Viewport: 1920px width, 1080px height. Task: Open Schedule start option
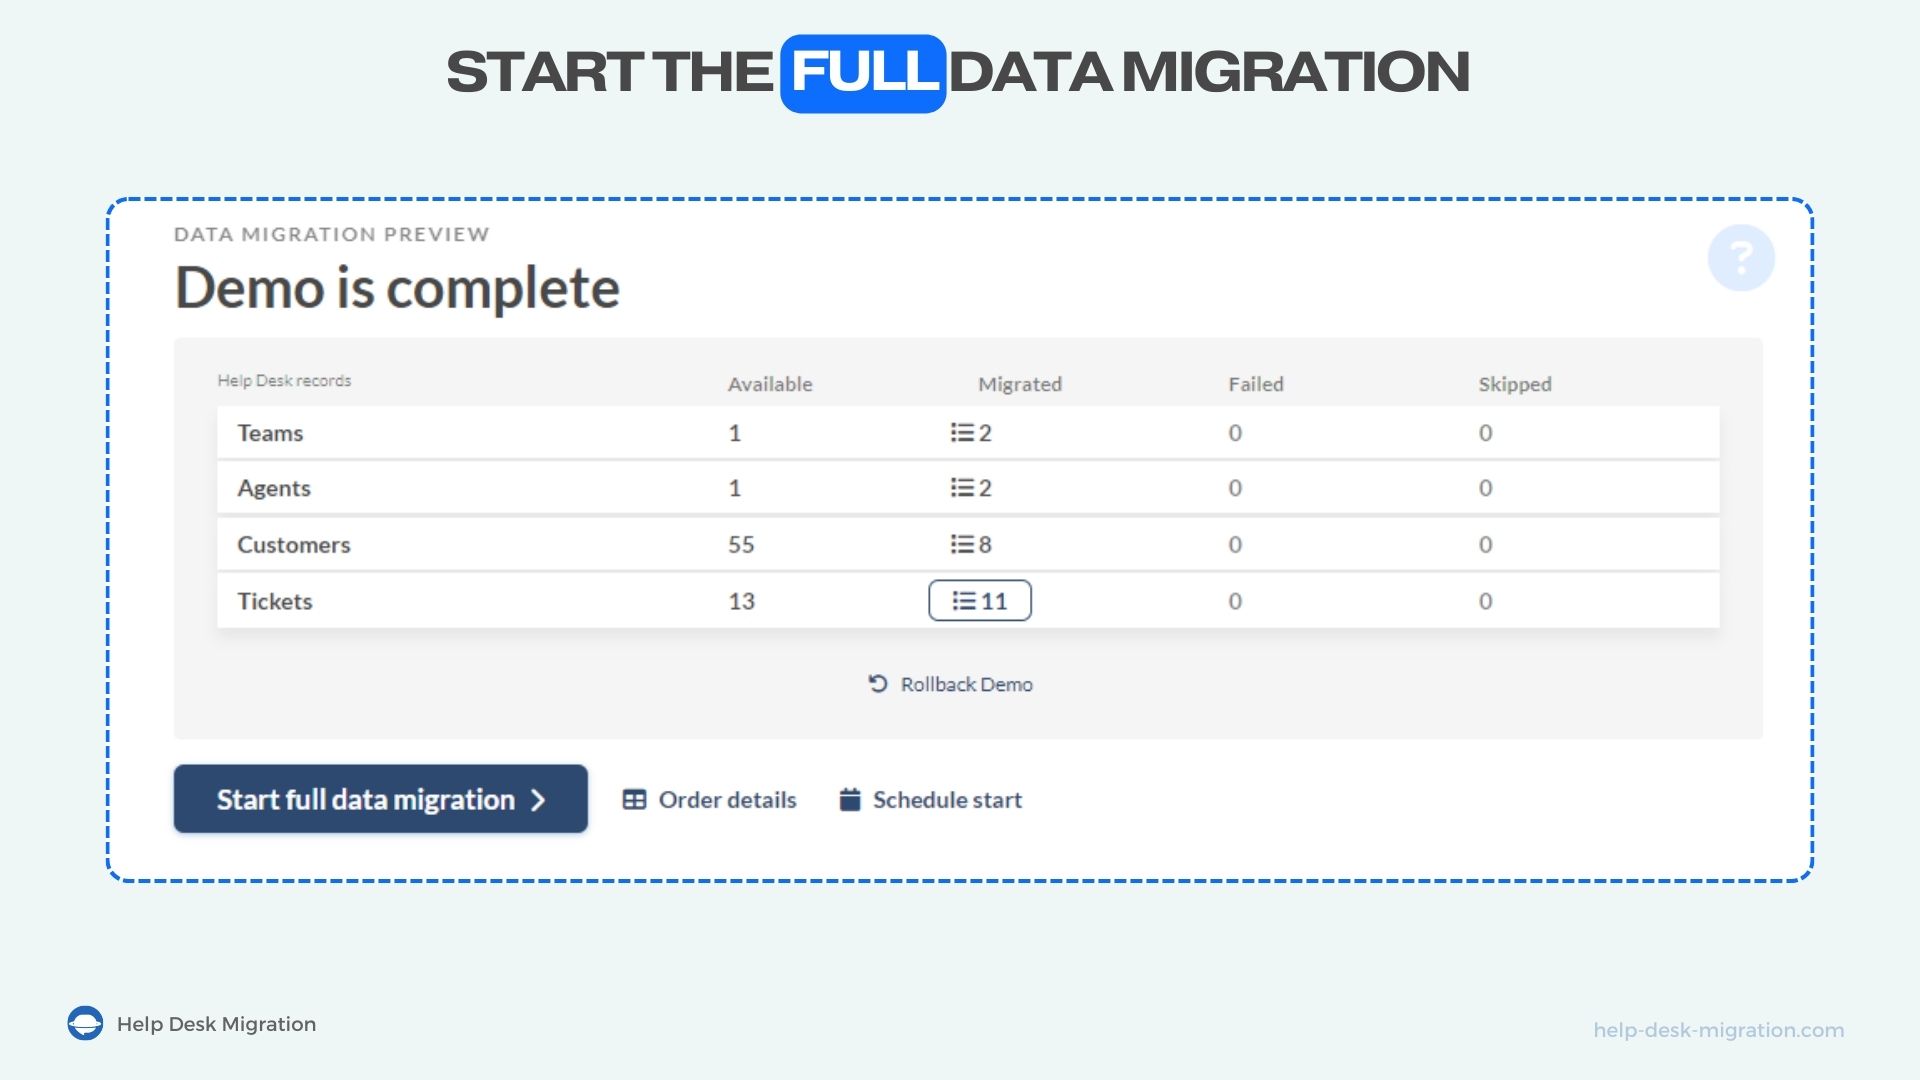click(930, 800)
